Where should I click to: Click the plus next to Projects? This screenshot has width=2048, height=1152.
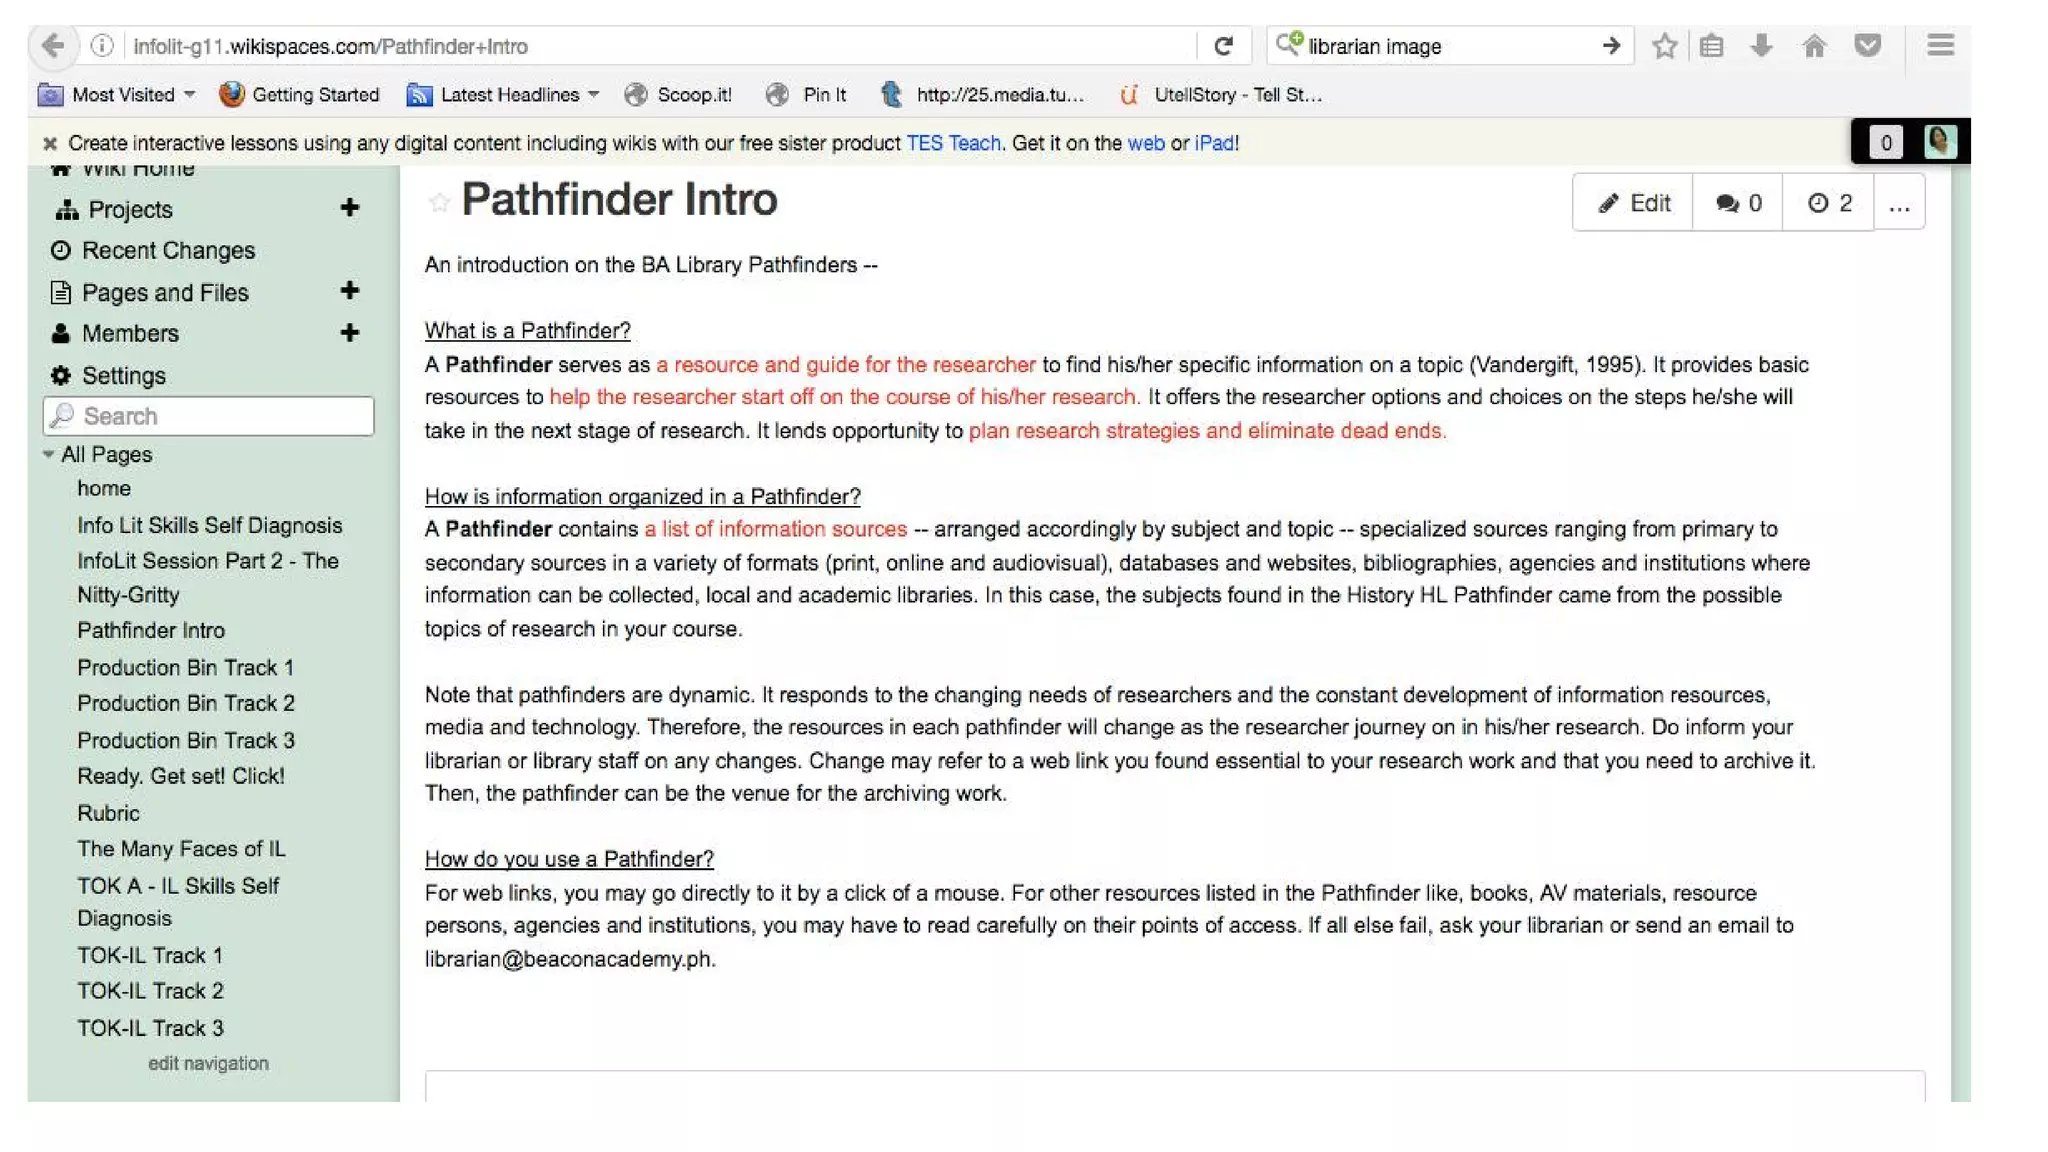click(x=349, y=208)
